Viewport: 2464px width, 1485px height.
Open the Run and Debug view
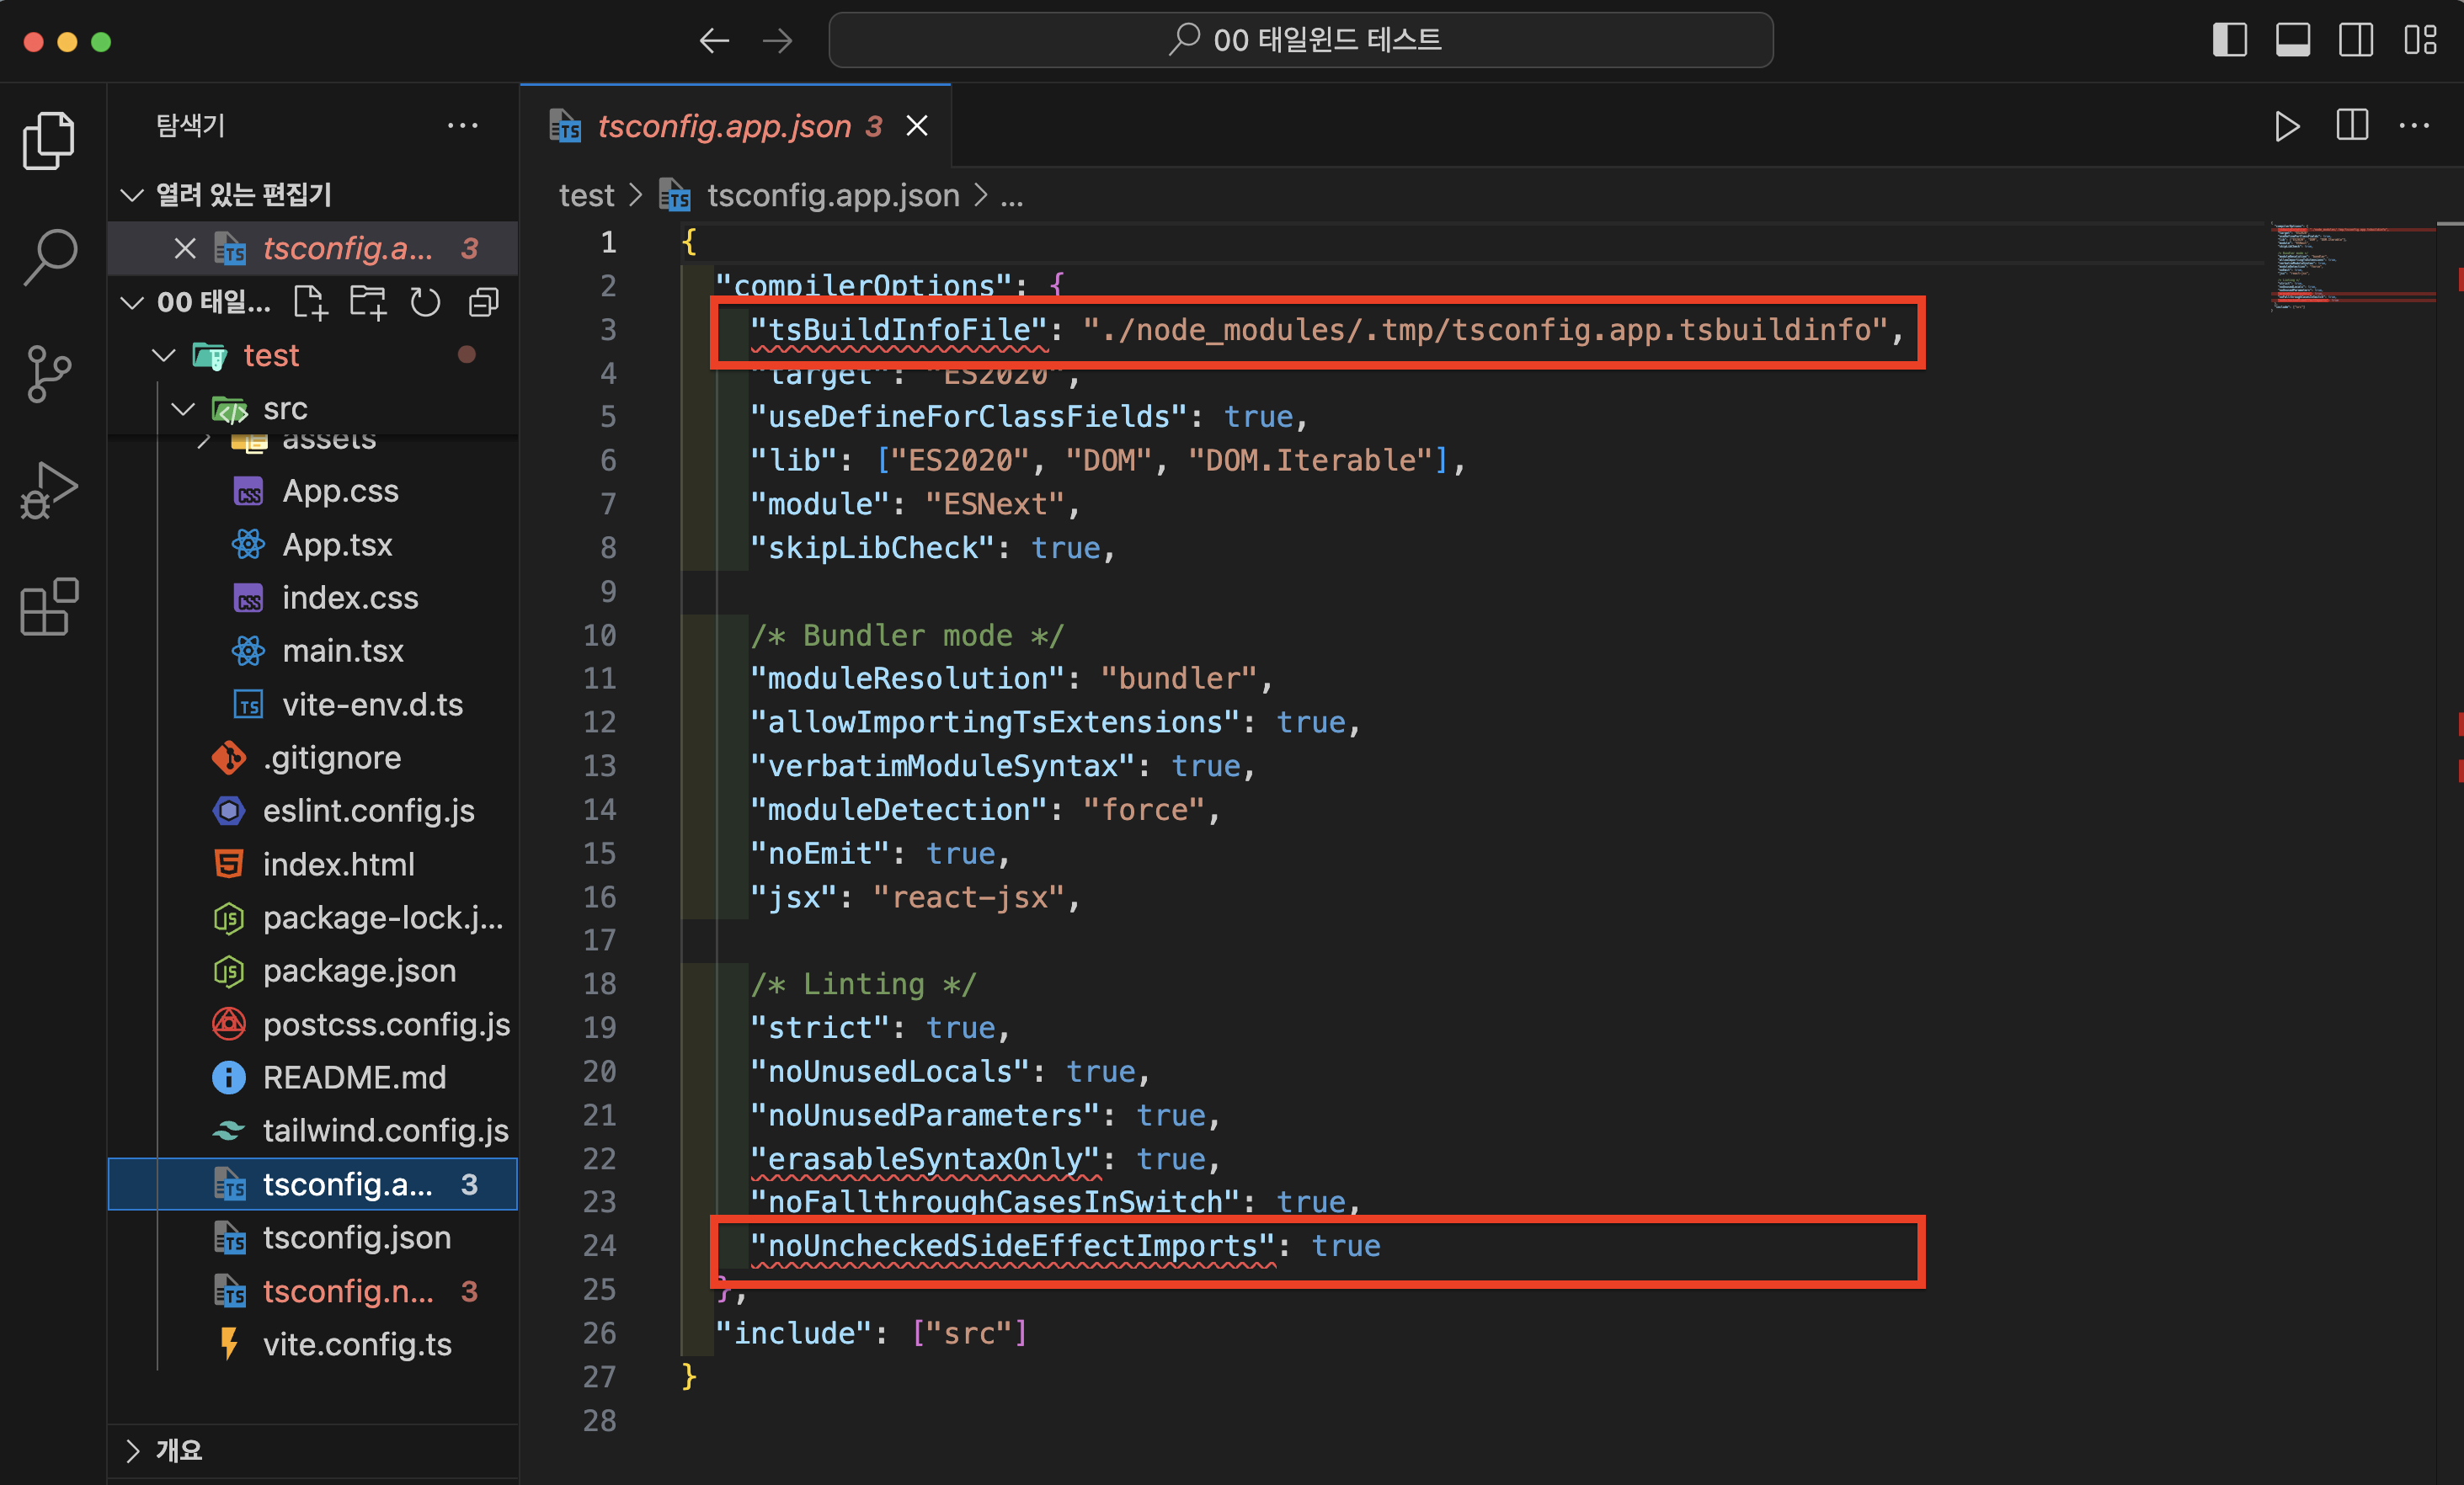pos(49,490)
